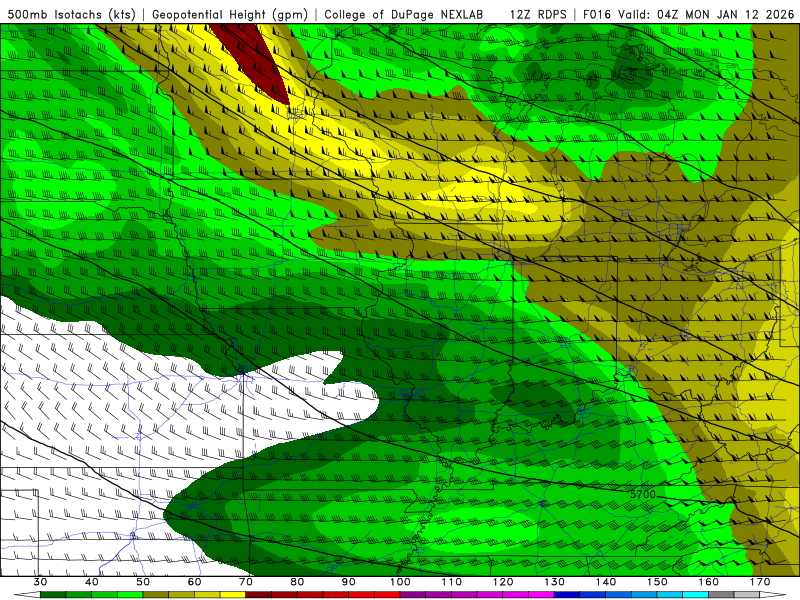
Task: Click the 'College of DuPage NEXLAB' text
Action: tap(404, 14)
